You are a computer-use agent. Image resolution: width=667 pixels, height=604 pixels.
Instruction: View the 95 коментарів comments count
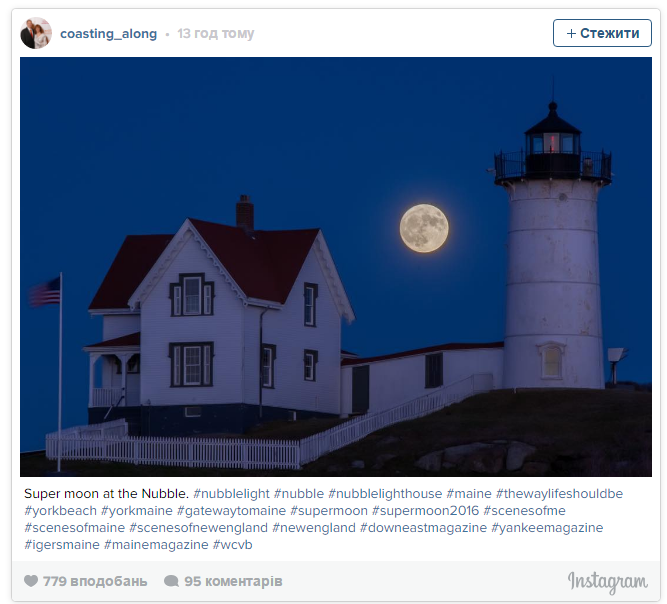[233, 581]
